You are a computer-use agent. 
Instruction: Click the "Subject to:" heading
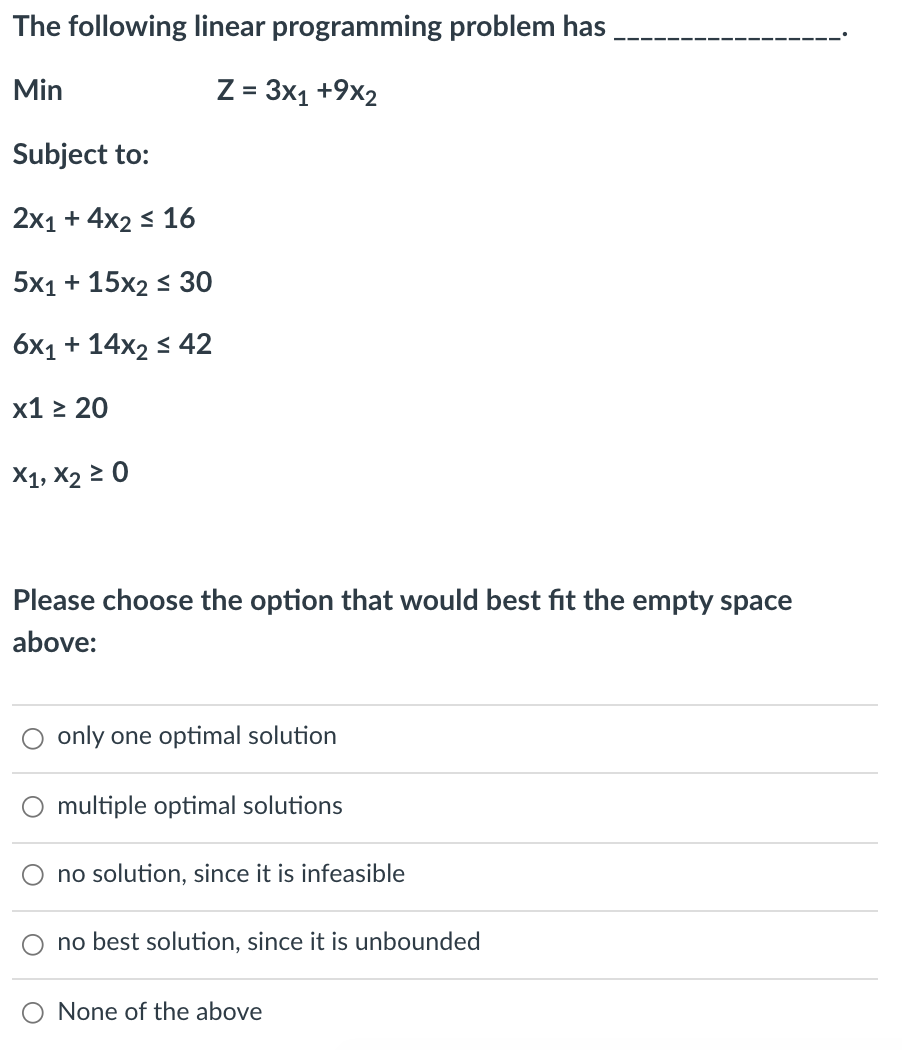(80, 155)
